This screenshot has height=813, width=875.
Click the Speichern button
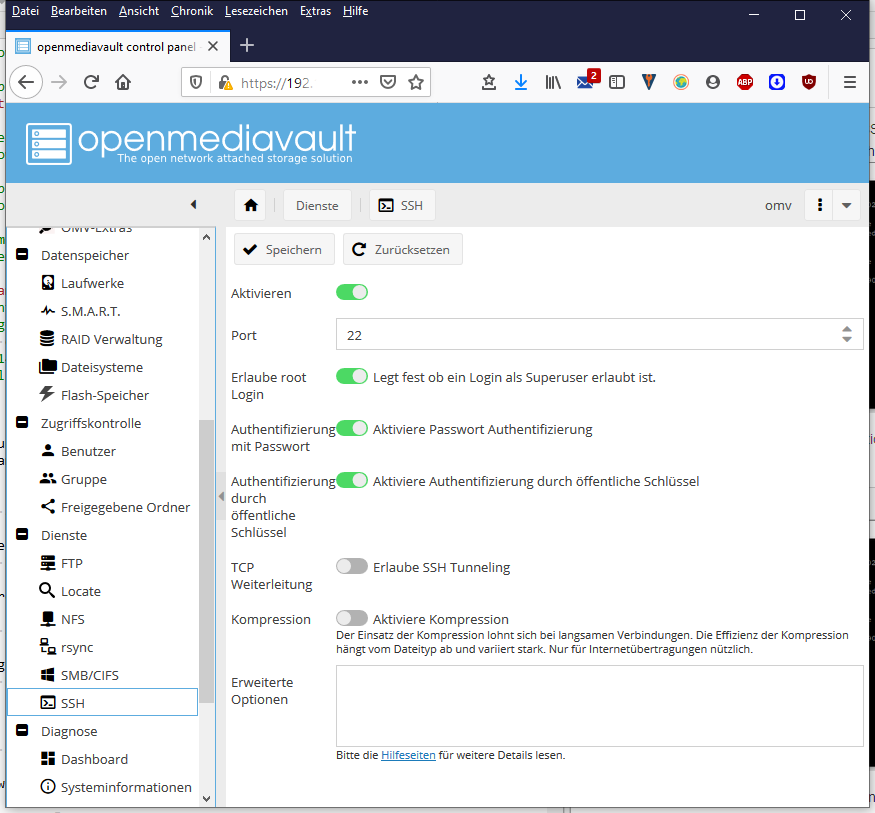[283, 249]
